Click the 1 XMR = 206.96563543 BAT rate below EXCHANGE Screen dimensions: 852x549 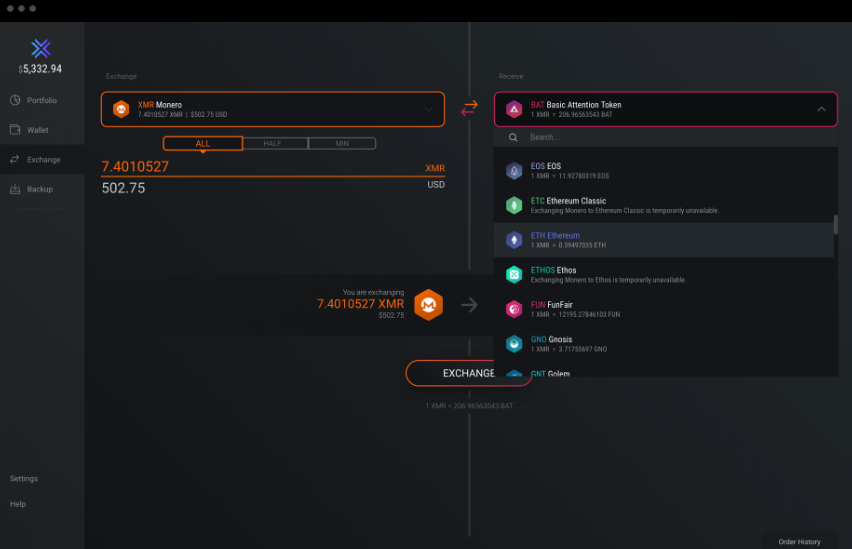tap(469, 405)
